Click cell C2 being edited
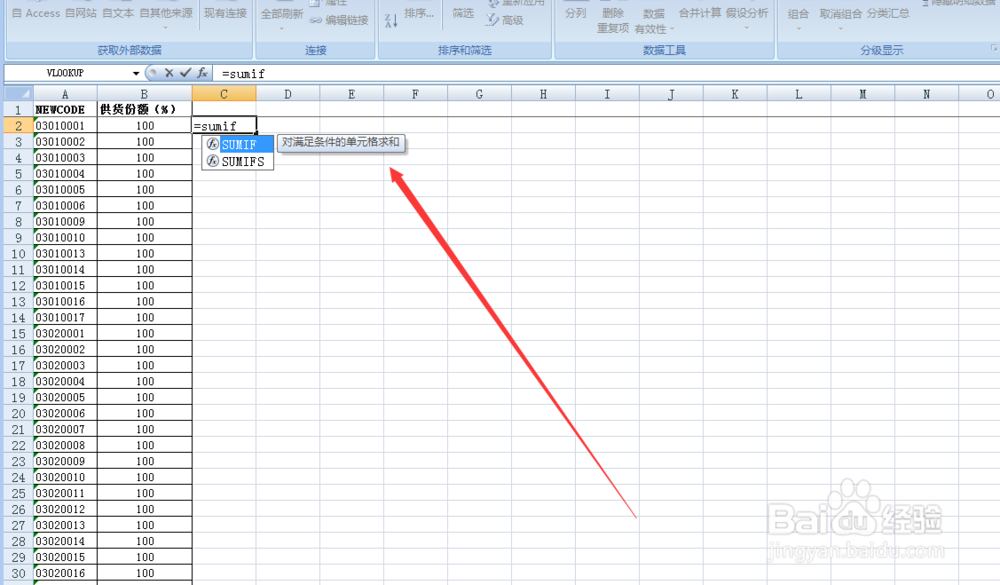 pos(224,126)
